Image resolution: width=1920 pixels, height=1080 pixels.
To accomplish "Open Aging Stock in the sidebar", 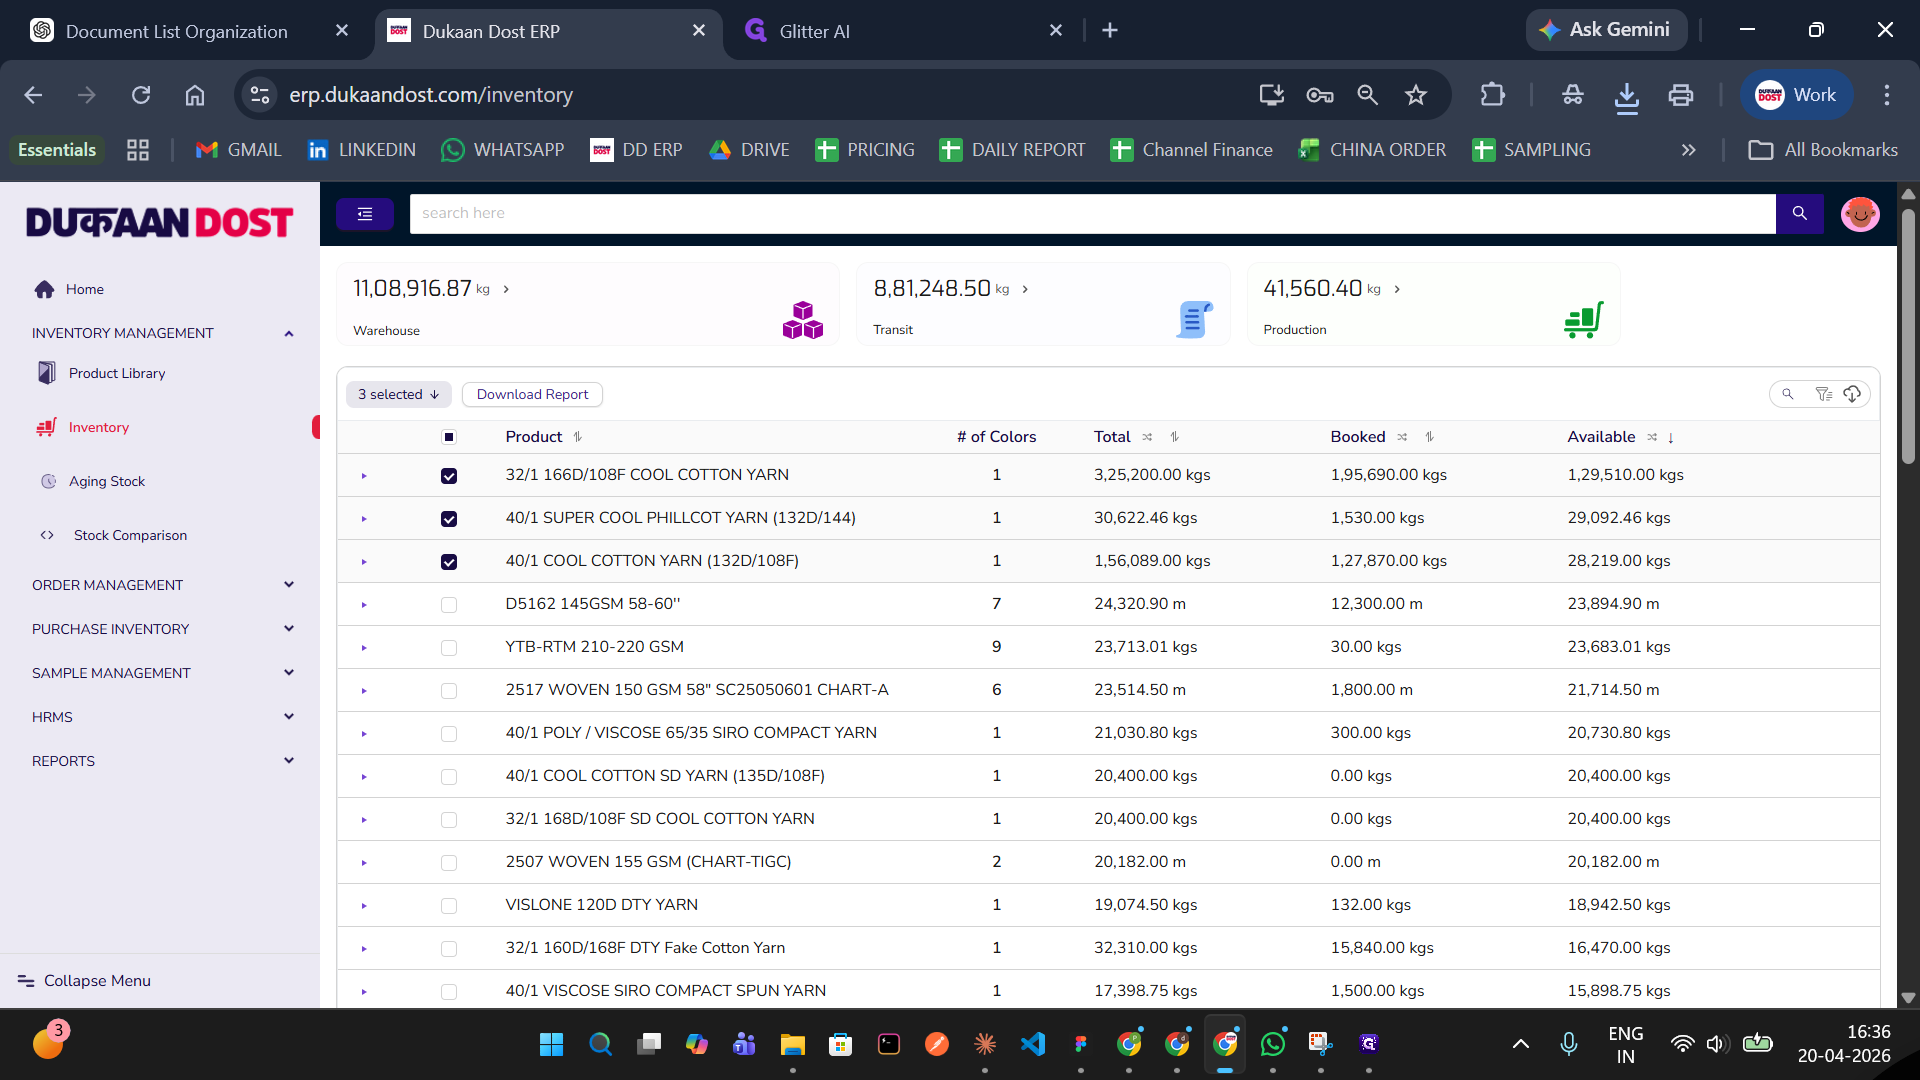I will click(107, 481).
